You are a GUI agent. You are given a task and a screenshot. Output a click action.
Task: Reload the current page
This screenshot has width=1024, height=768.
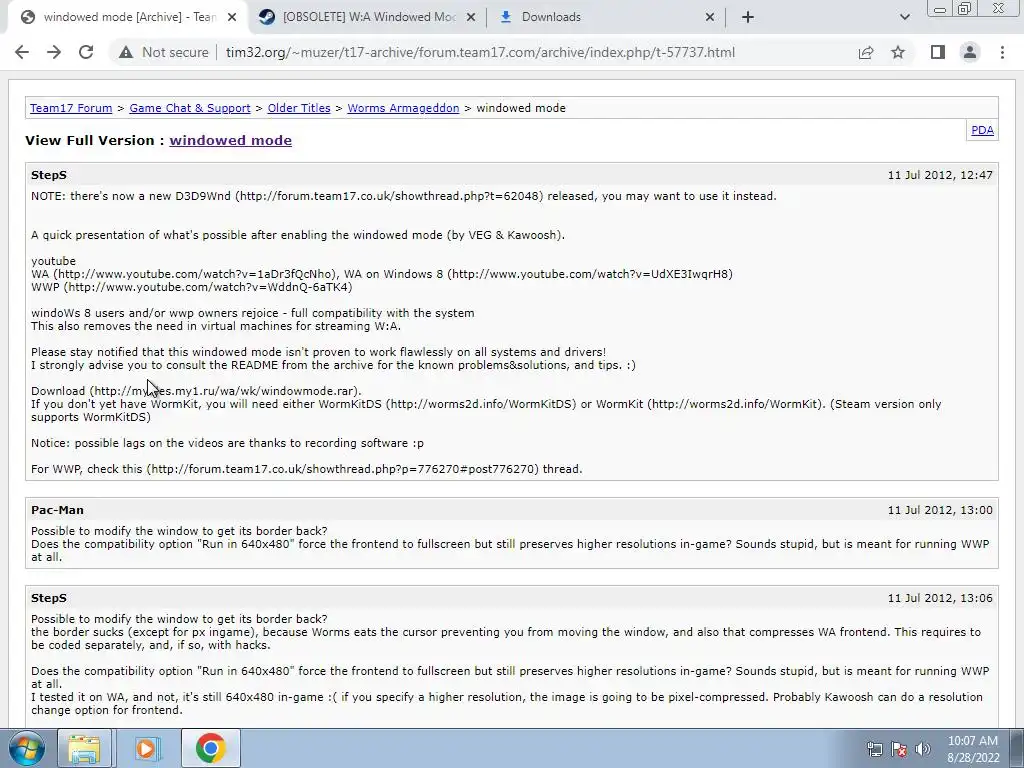[86, 52]
